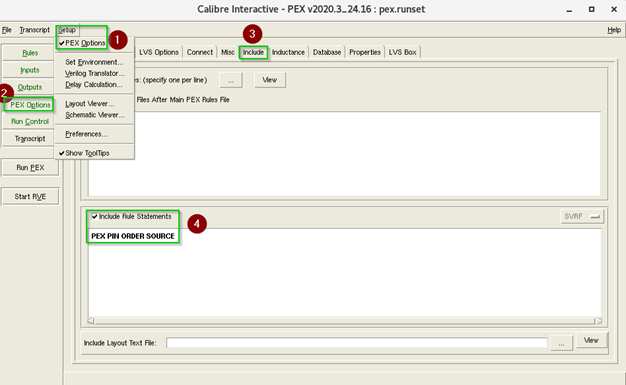
Task: Click the Setup menu
Action: (x=67, y=30)
